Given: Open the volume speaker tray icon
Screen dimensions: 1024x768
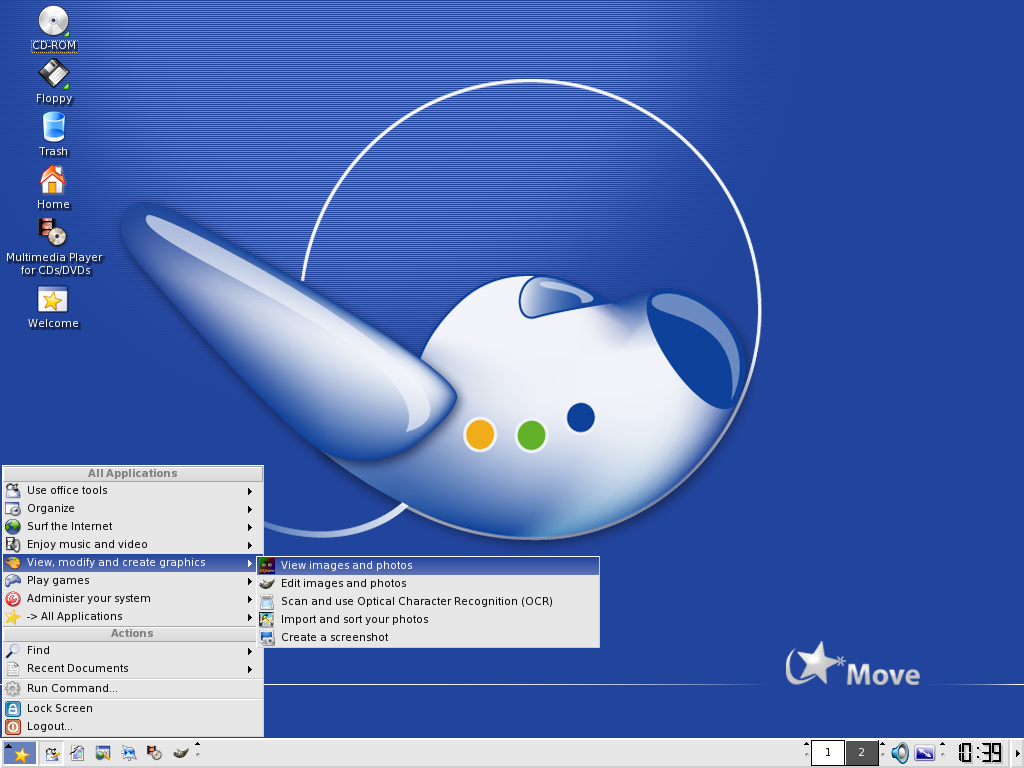Looking at the screenshot, I should [900, 753].
